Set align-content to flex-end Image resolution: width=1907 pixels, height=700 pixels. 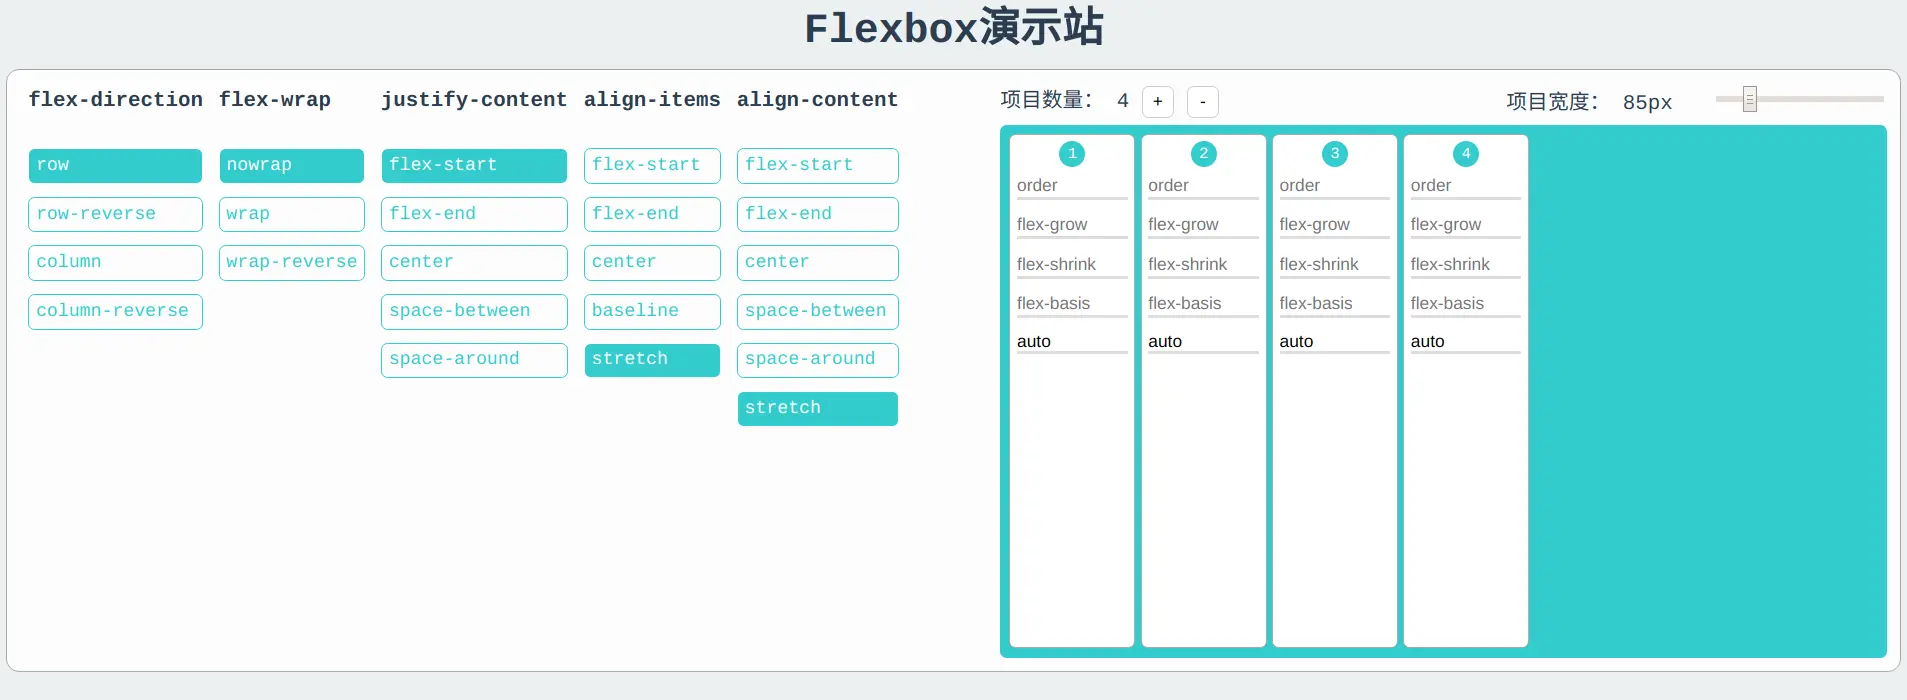click(x=817, y=214)
